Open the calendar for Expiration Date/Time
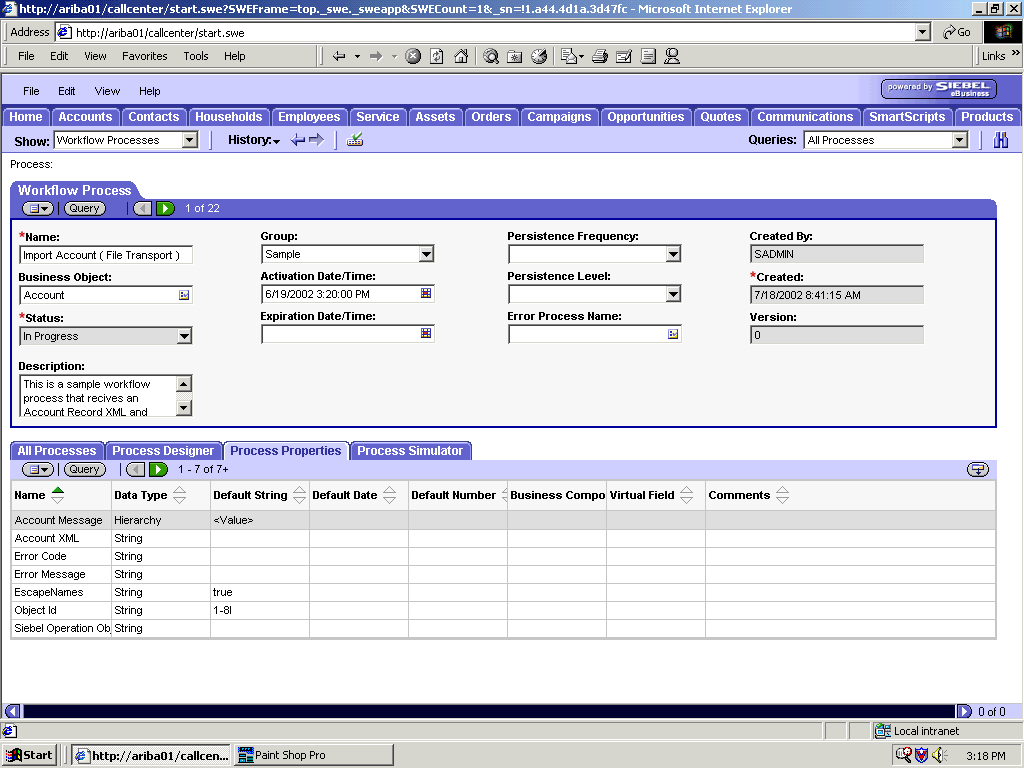Screen dimensions: 1024x768 (x=424, y=333)
